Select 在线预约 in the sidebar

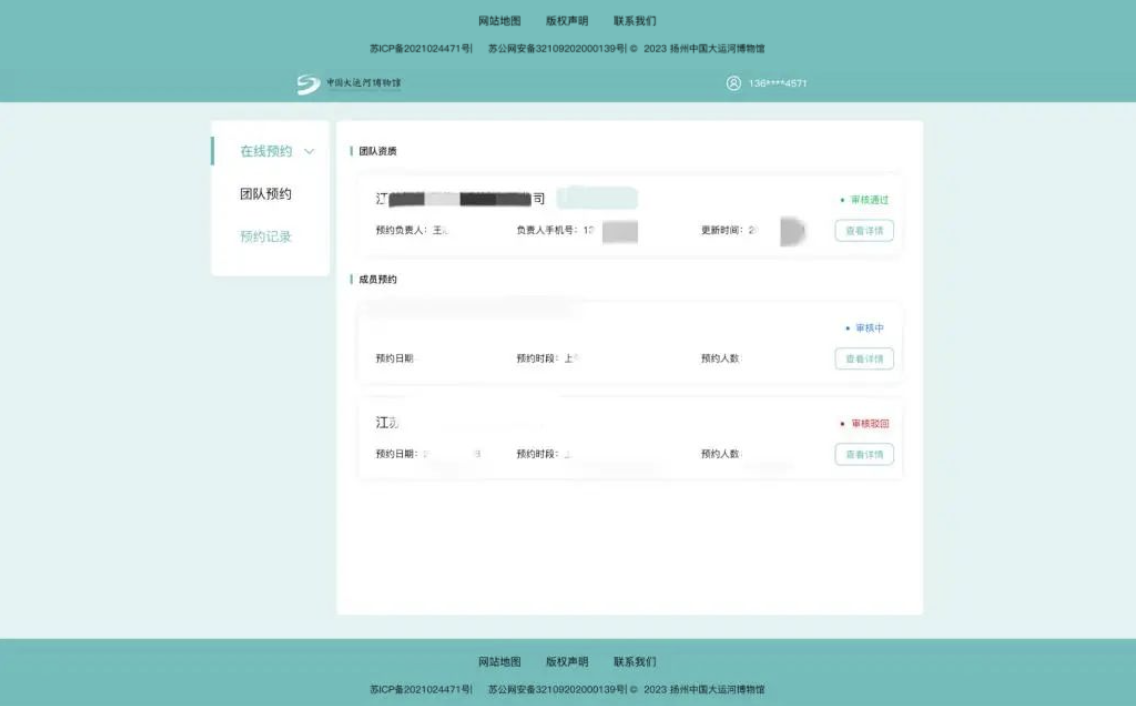(x=265, y=151)
